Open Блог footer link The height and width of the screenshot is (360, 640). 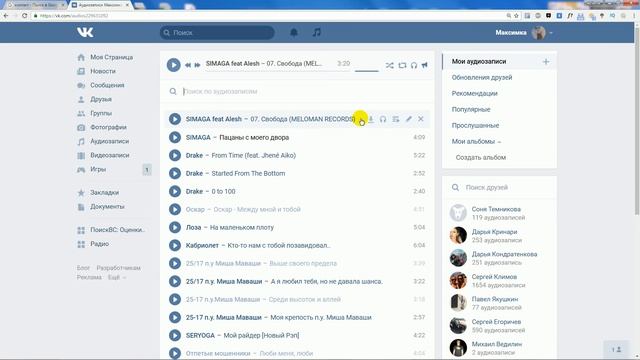tap(83, 268)
